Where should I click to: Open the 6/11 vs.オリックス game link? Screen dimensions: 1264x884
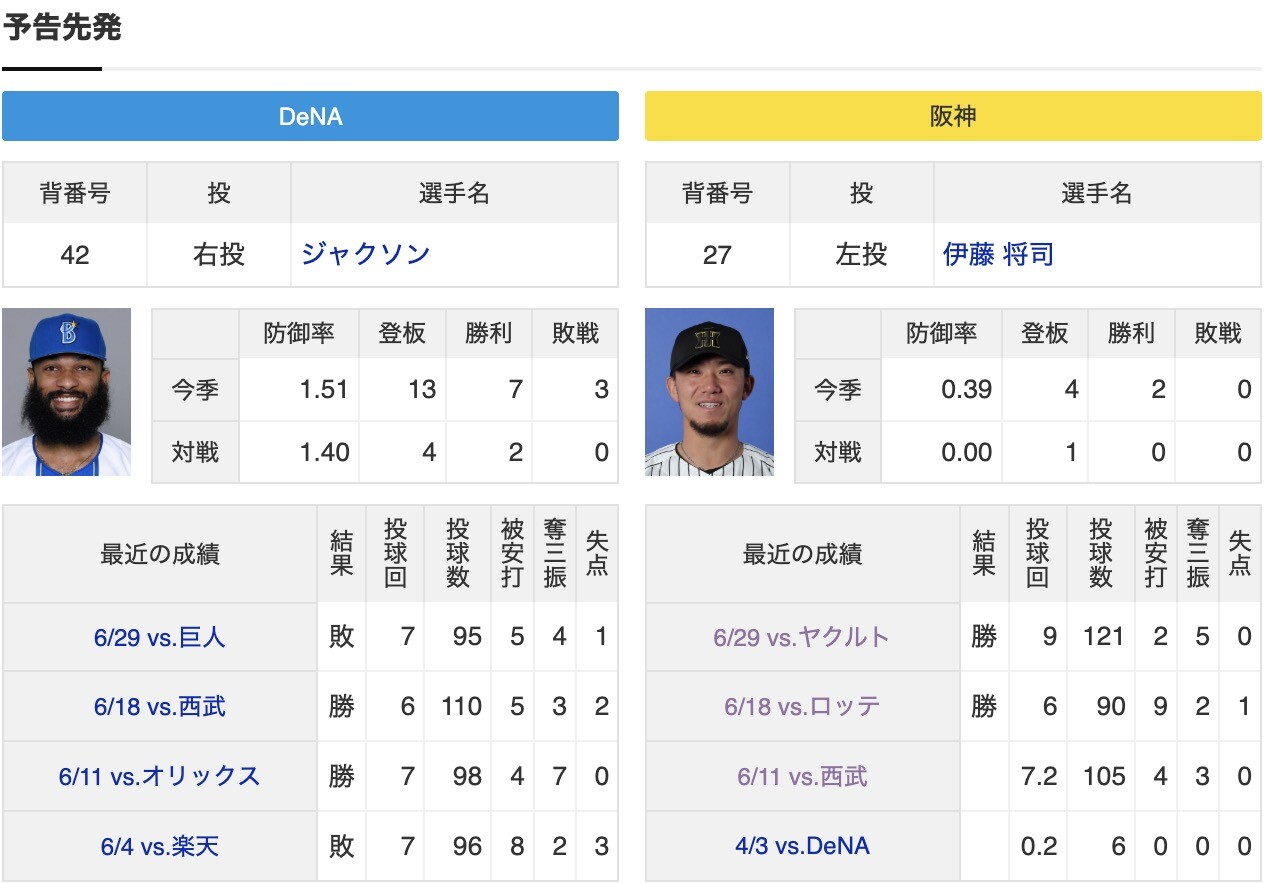pyautogui.click(x=160, y=777)
